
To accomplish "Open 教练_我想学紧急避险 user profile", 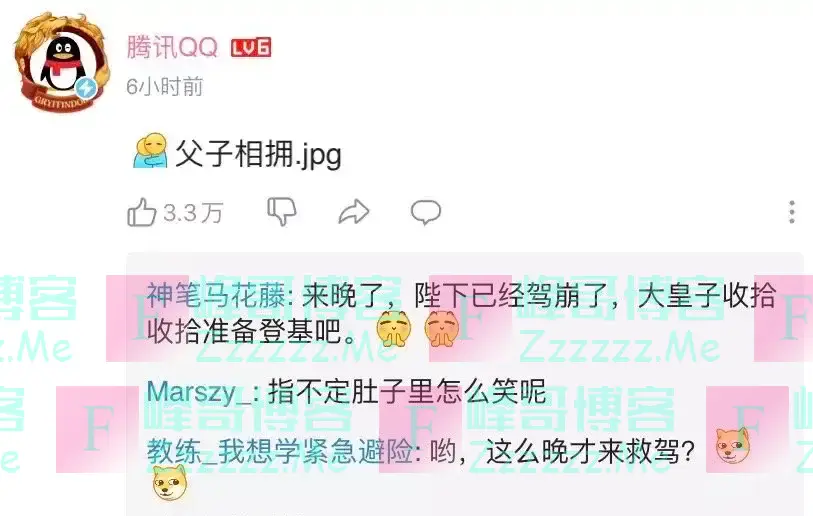I will click(x=279, y=451).
